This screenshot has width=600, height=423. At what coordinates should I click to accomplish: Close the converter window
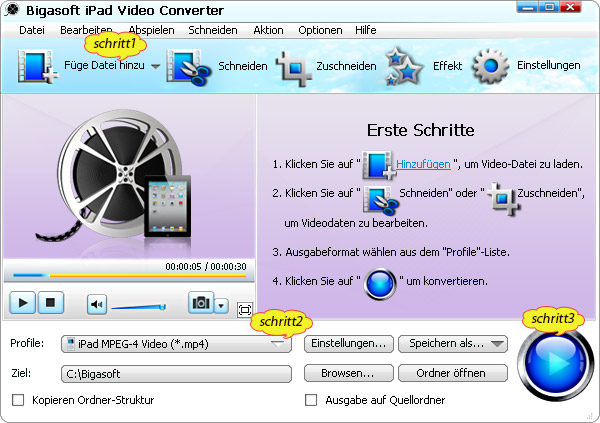(x=571, y=7)
